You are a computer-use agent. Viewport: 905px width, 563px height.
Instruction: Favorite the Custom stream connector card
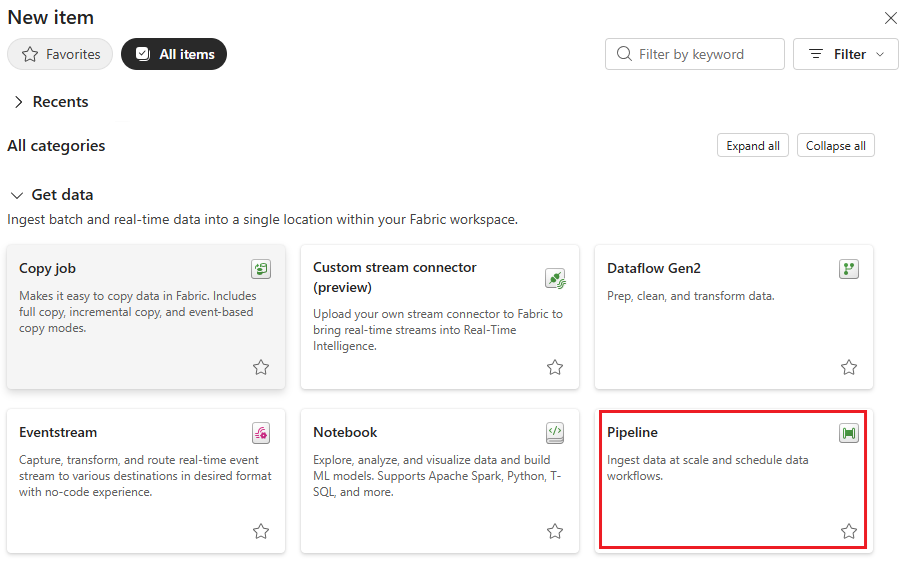555,367
